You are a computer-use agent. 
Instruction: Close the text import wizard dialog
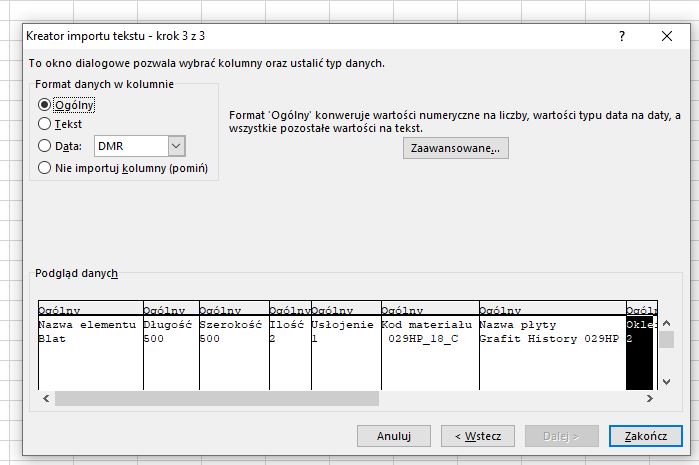coord(667,36)
